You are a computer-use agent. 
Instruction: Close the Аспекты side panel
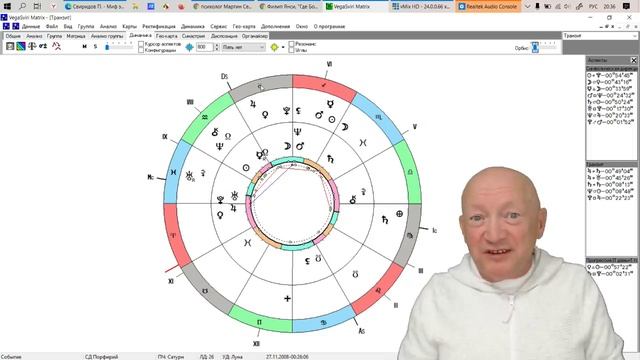pos(633,60)
